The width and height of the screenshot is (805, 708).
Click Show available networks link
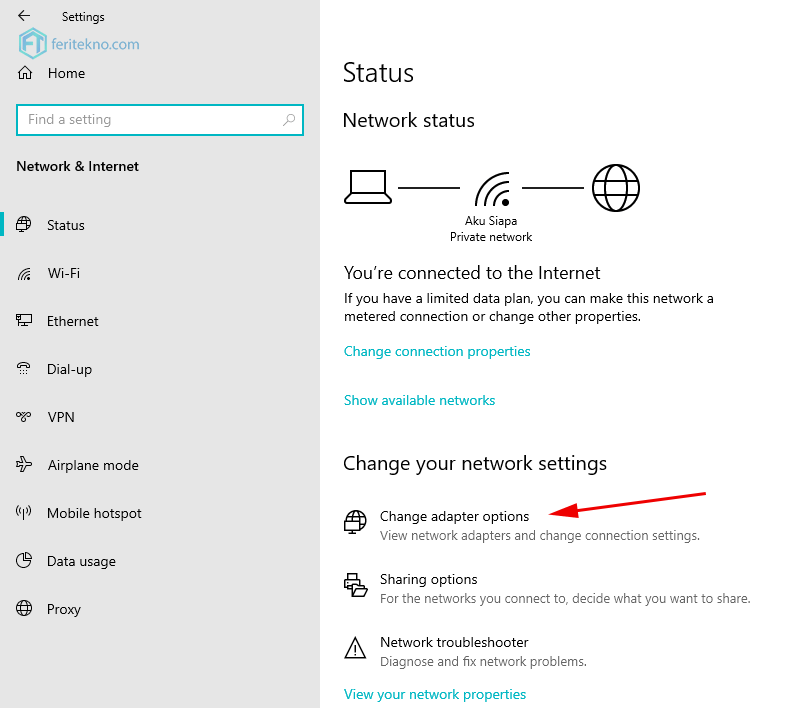click(x=419, y=400)
